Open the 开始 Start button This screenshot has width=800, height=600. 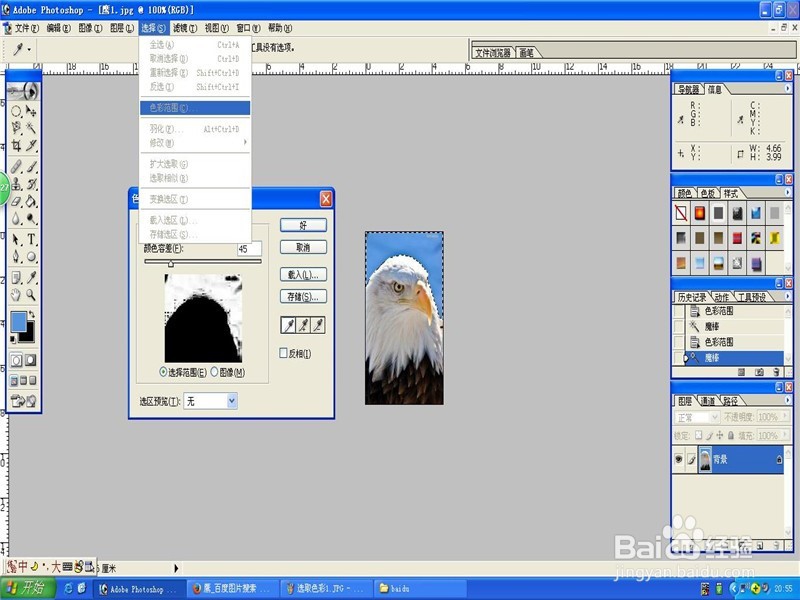pyautogui.click(x=28, y=588)
